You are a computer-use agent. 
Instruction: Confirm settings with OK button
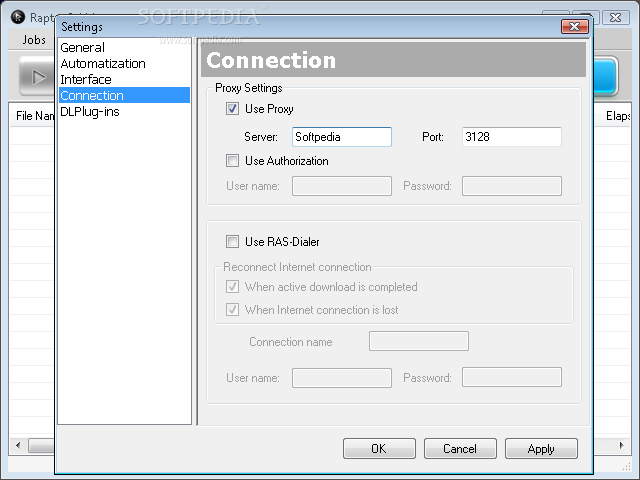379,449
